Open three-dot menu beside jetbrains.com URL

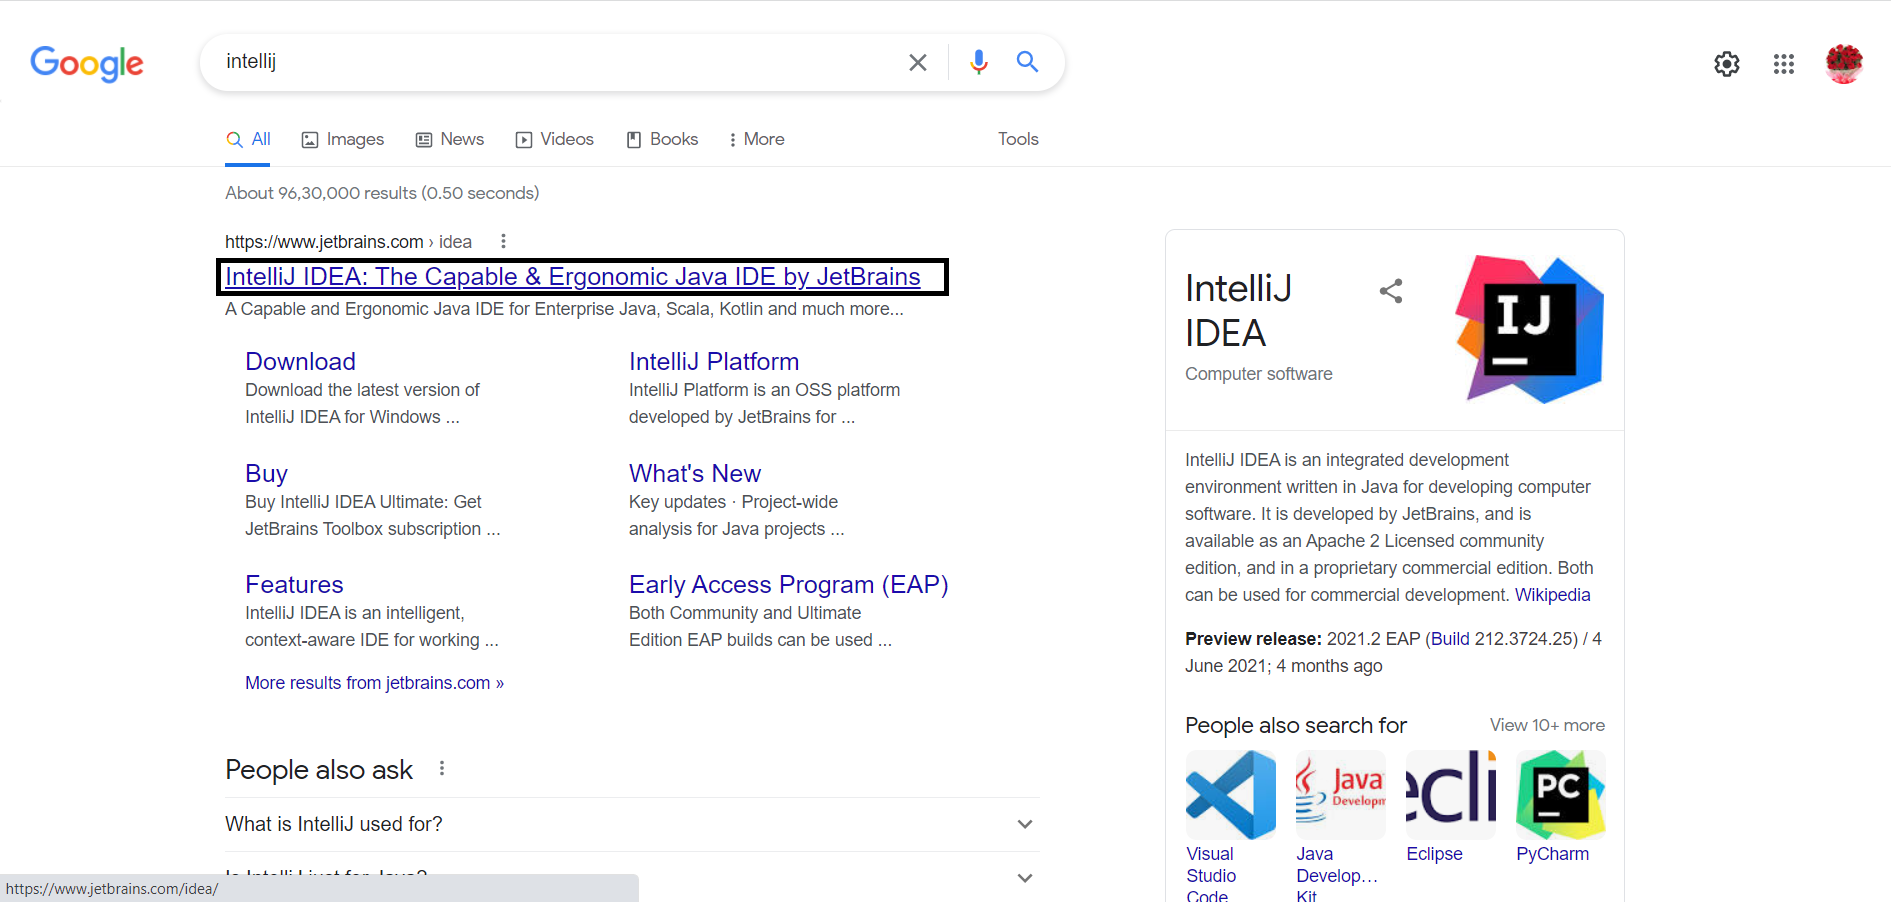point(503,241)
